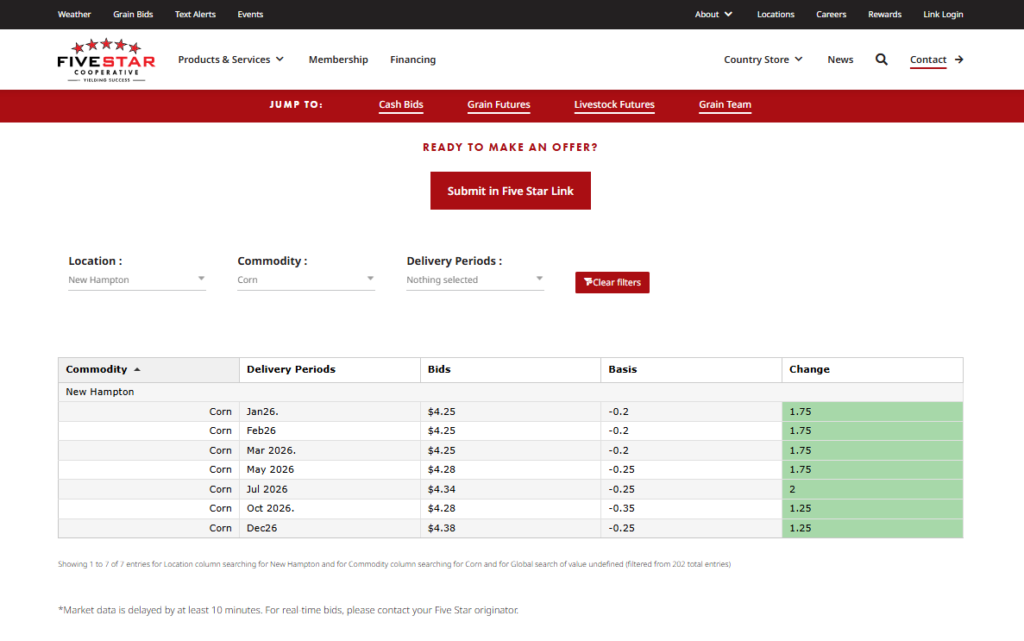Select Membership in main navigation

point(338,60)
